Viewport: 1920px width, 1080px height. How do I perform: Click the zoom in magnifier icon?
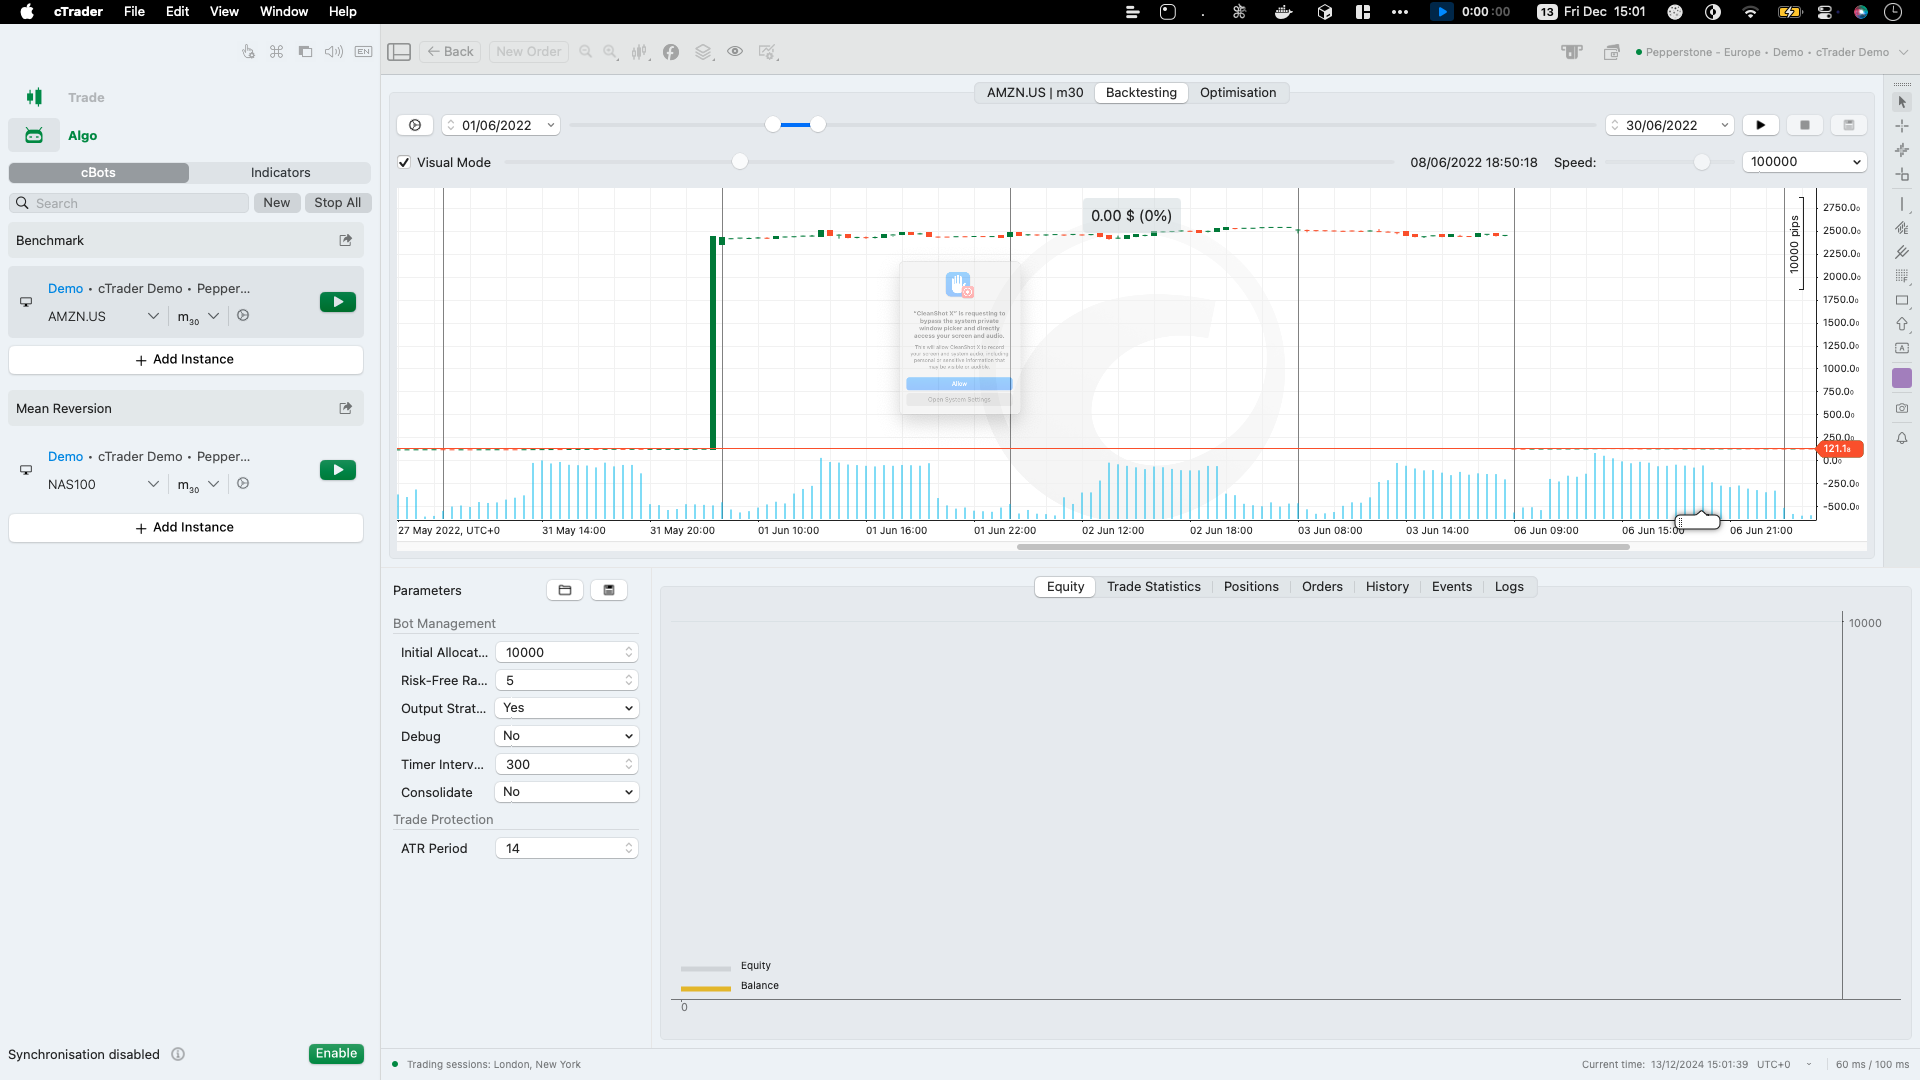coord(610,52)
